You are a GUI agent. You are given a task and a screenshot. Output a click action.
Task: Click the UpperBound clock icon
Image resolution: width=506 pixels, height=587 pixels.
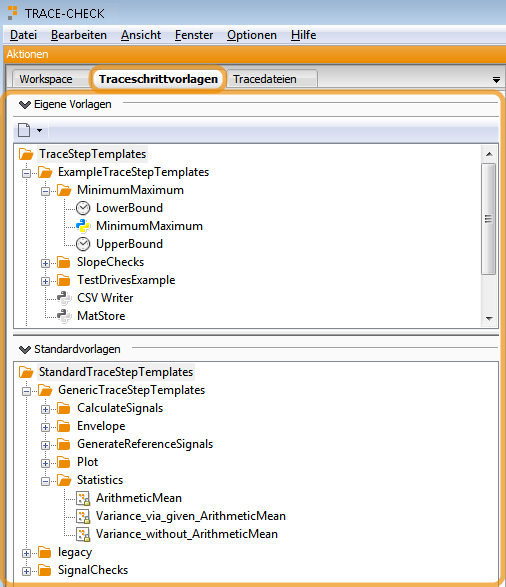pos(83,244)
